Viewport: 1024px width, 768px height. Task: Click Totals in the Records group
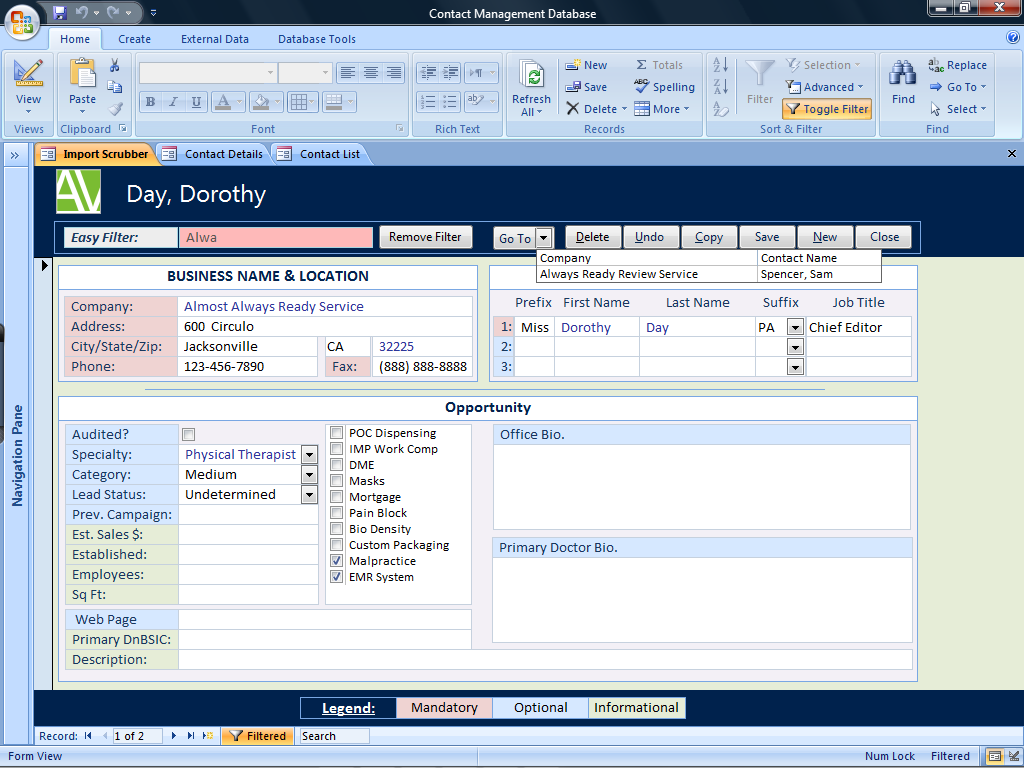tap(660, 65)
